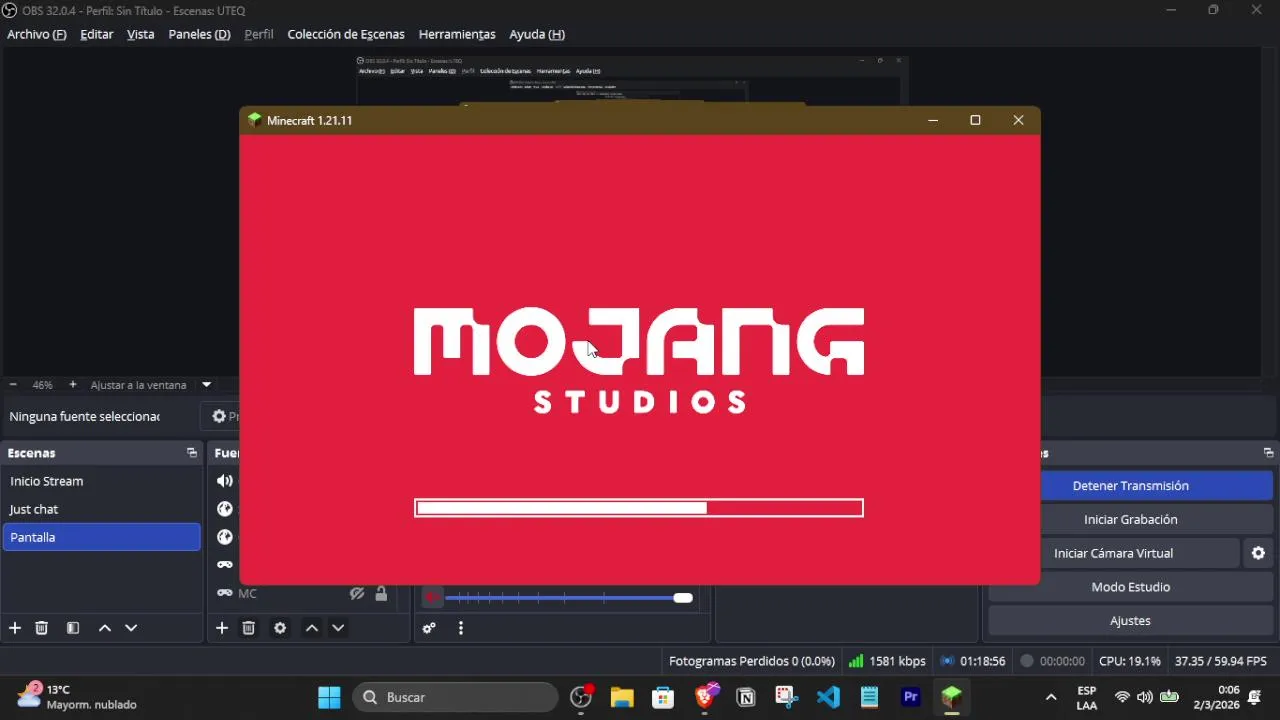Click the Windows taskbar Buscar search box

[x=455, y=697]
